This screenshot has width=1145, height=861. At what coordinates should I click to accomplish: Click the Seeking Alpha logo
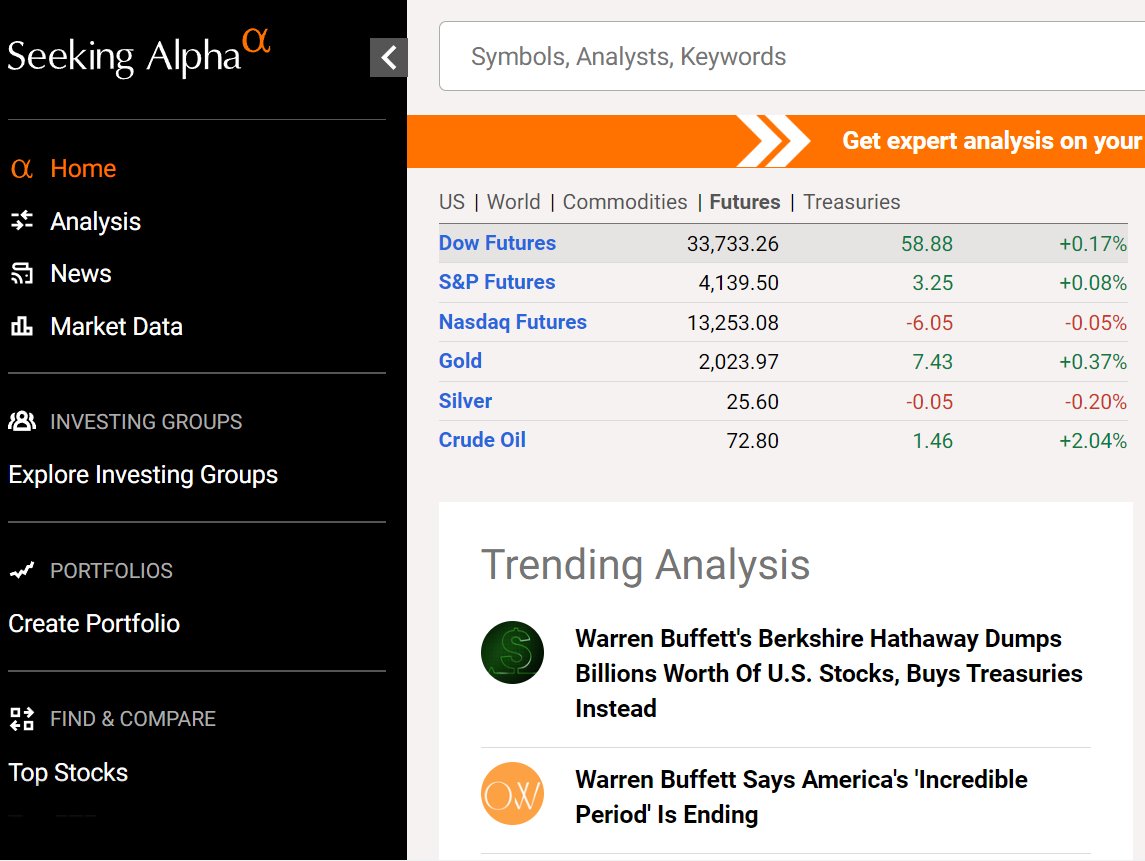point(139,53)
